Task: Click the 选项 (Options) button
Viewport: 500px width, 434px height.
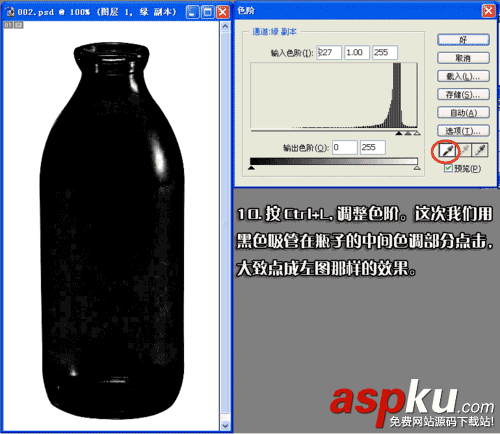Action: (463, 131)
